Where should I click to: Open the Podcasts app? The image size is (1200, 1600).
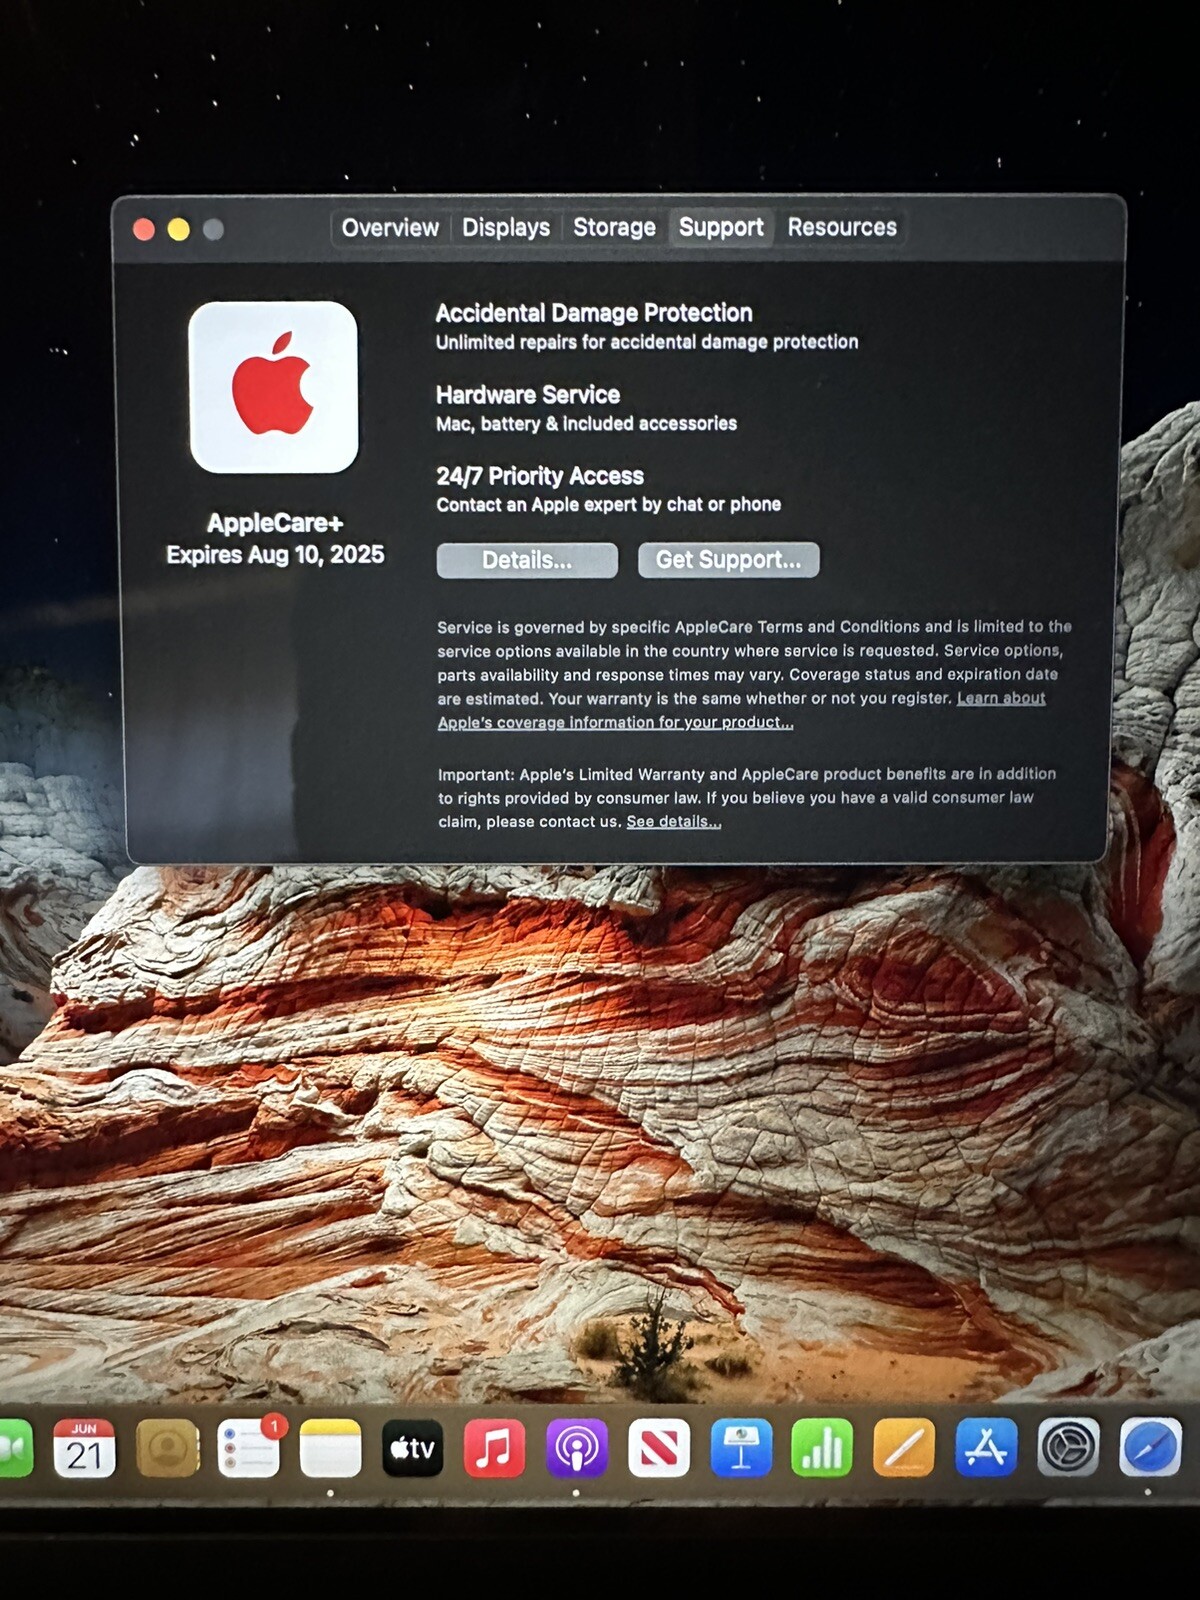click(576, 1447)
